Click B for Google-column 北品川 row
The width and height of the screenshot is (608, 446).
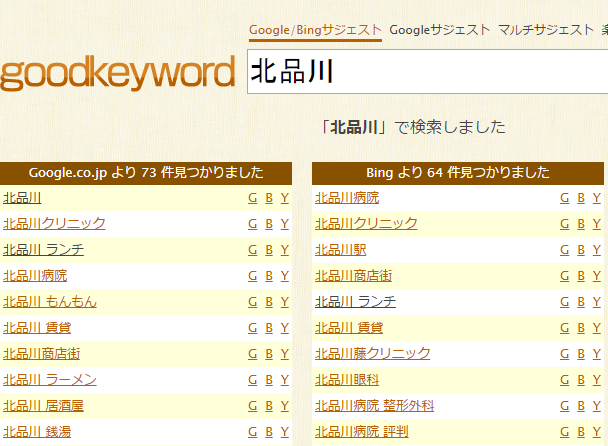(269, 198)
